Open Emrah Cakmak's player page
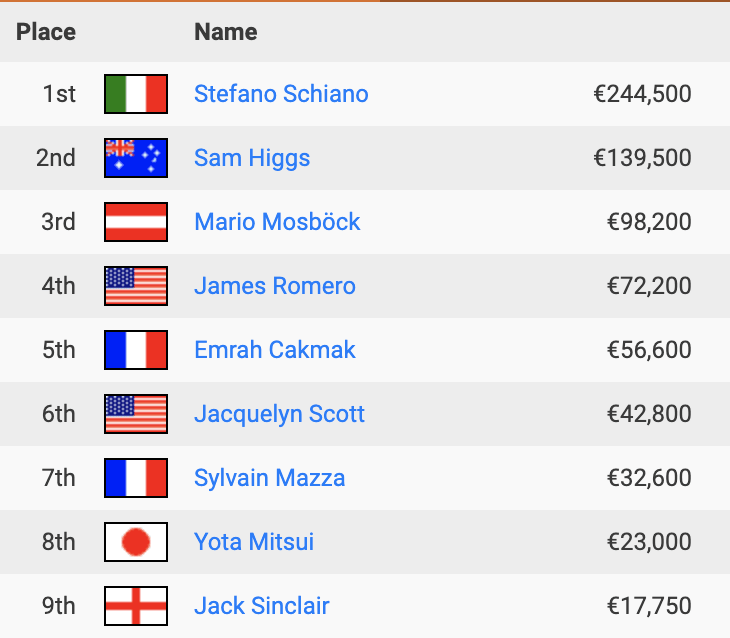730x638 pixels. pyautogui.click(x=275, y=350)
